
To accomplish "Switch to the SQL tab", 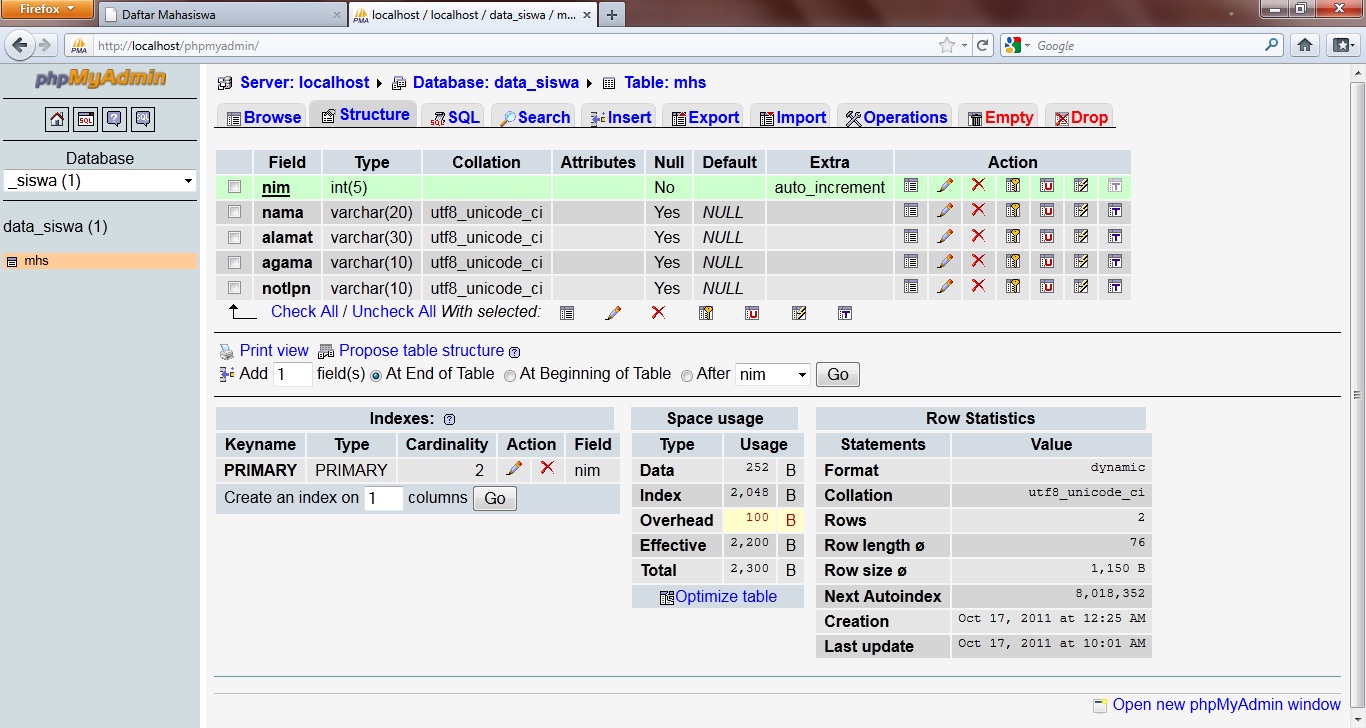I will (x=454, y=116).
